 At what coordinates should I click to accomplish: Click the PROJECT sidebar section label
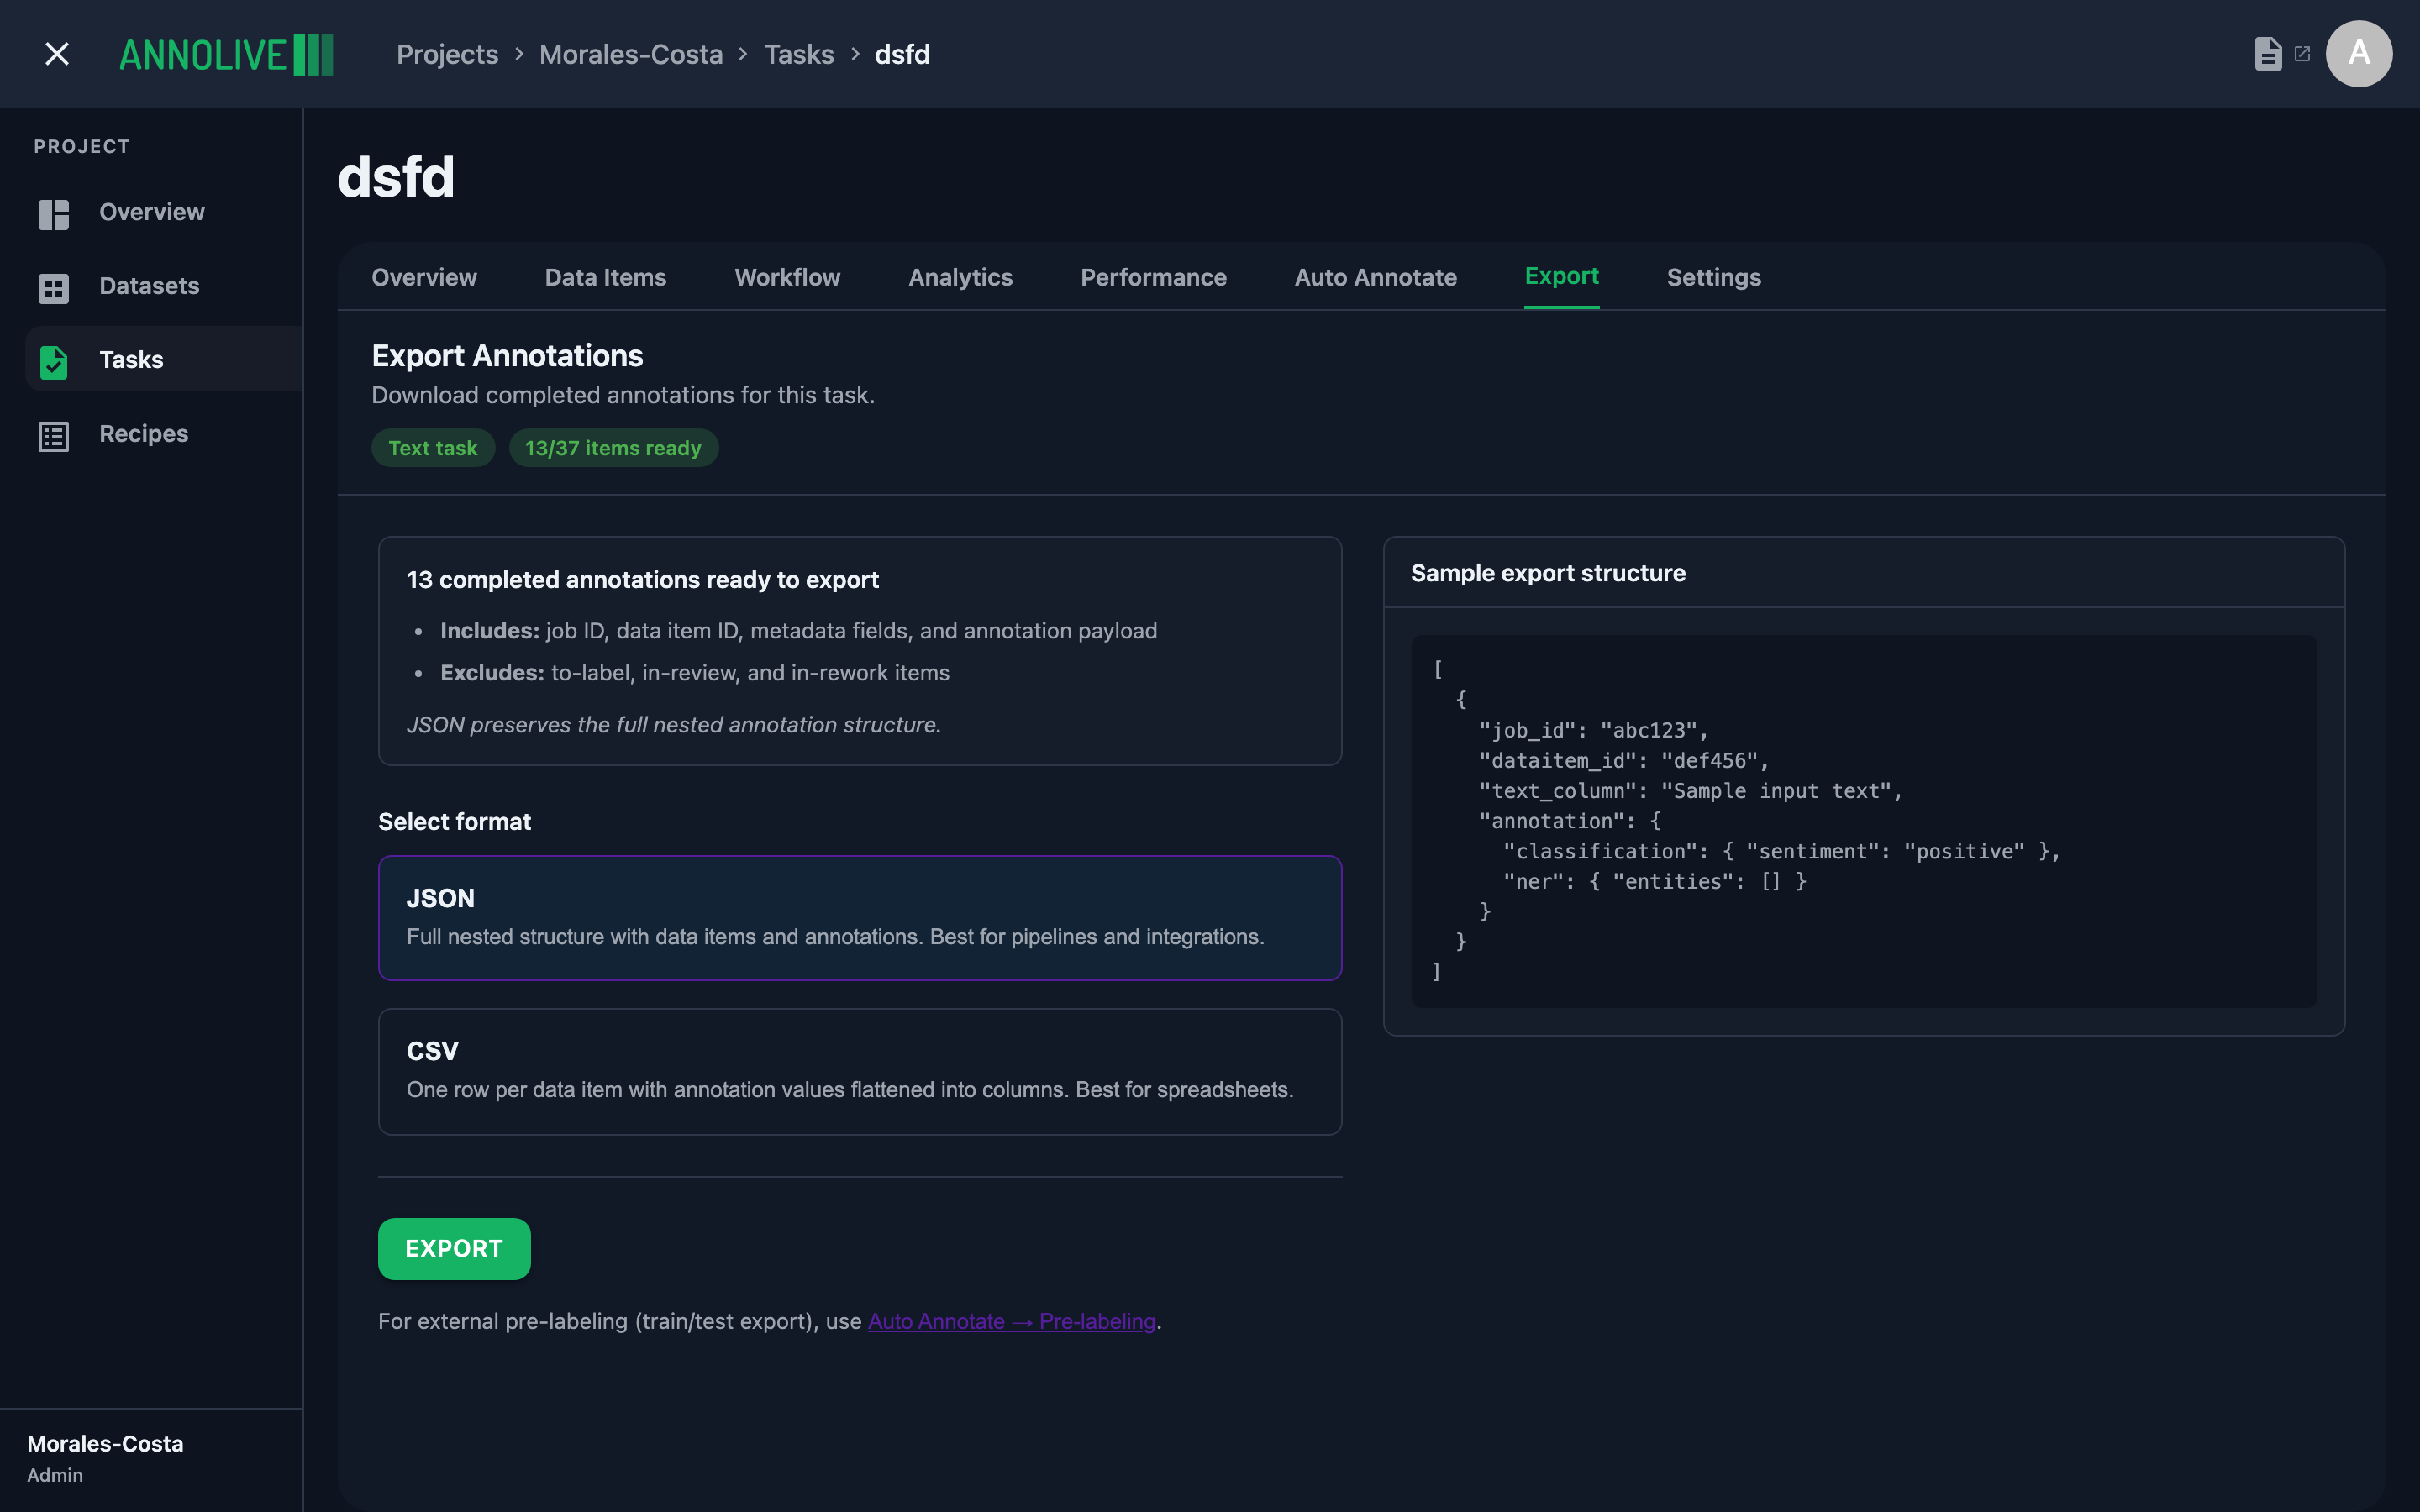82,146
